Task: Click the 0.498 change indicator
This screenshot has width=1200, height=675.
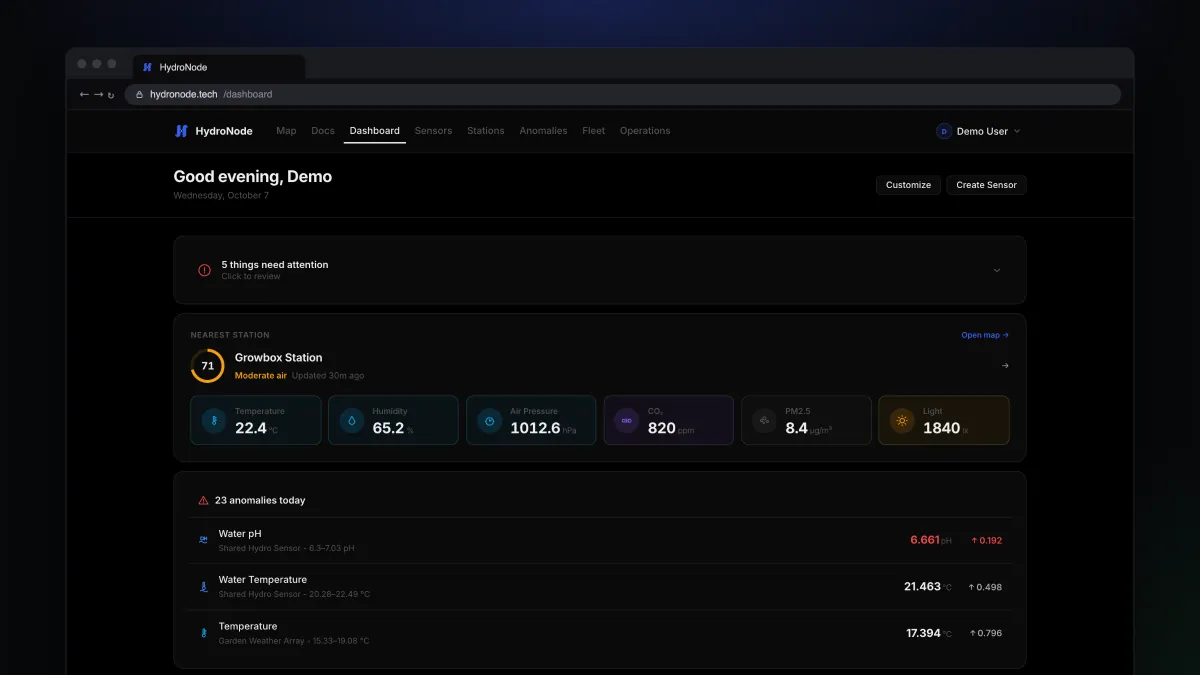Action: 985,587
